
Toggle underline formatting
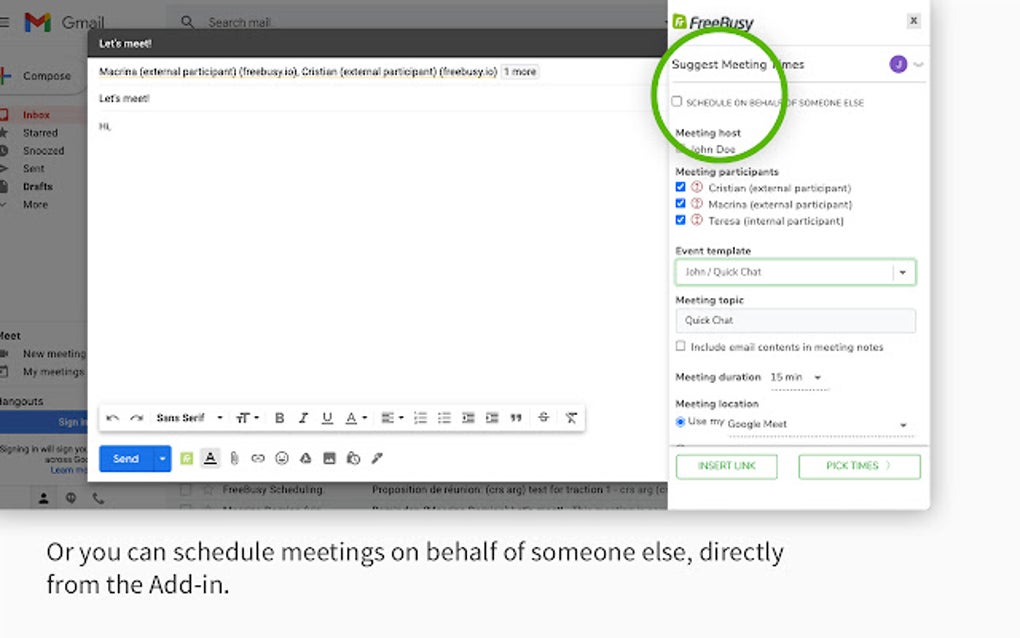tap(327, 418)
